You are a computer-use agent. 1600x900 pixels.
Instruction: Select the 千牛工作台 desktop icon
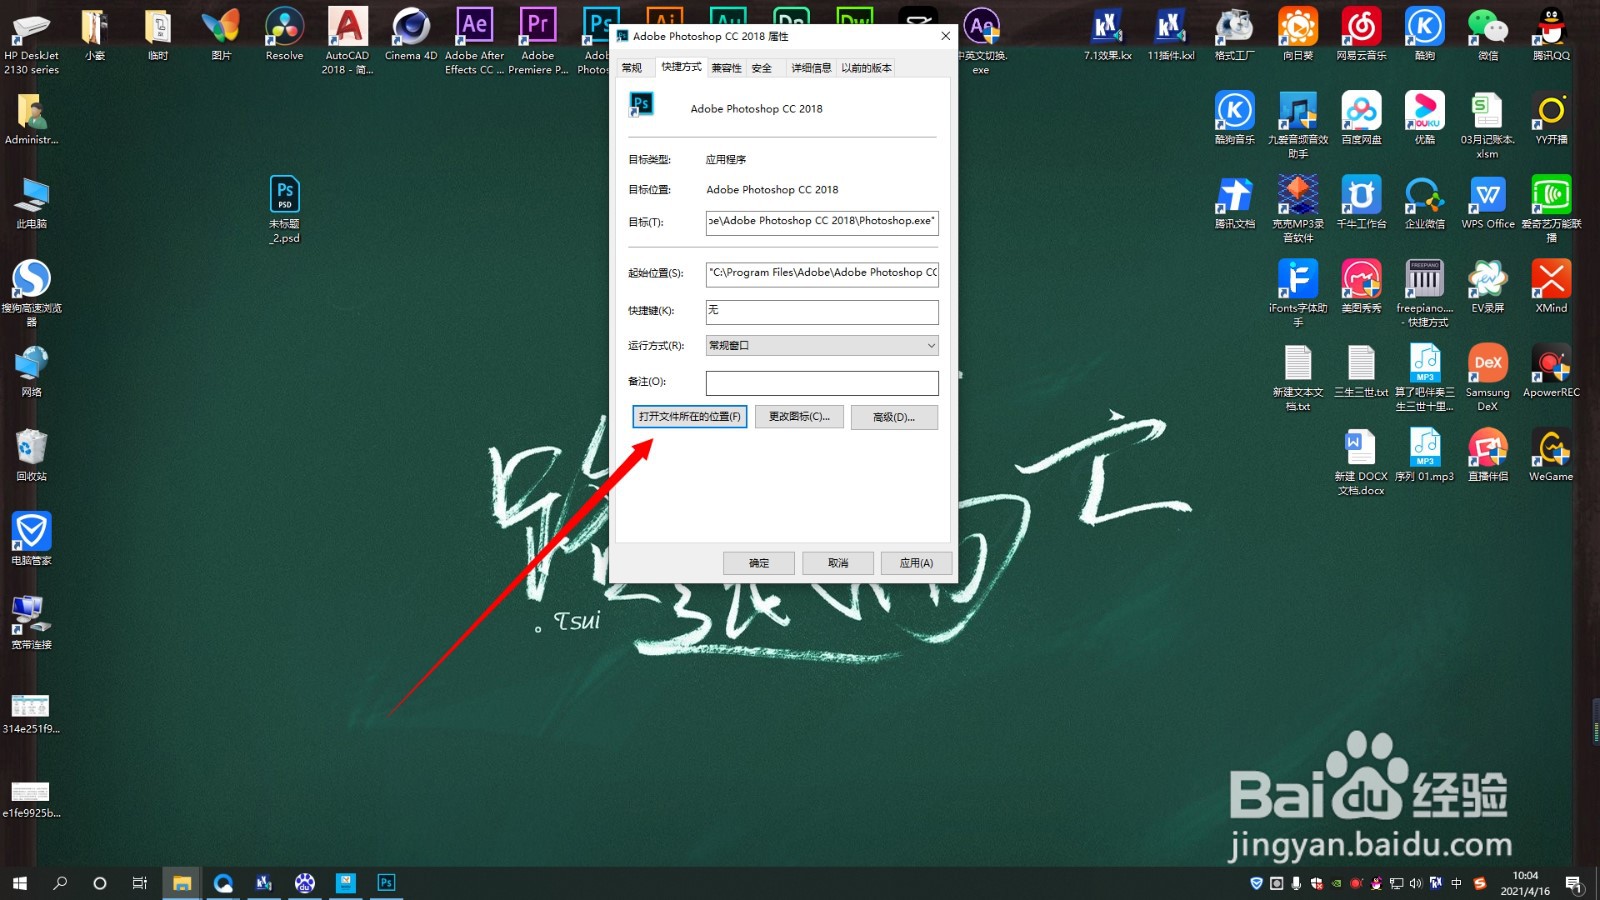[1361, 204]
